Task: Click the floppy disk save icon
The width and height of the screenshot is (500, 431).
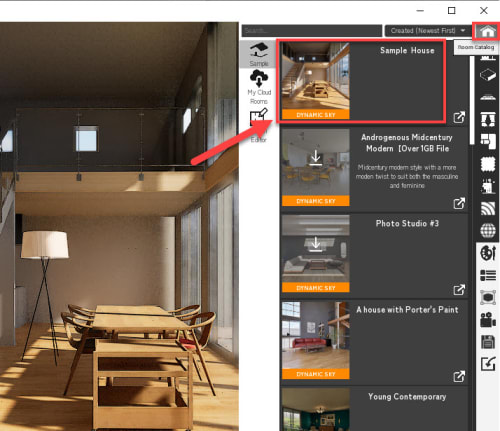Action: point(488,342)
